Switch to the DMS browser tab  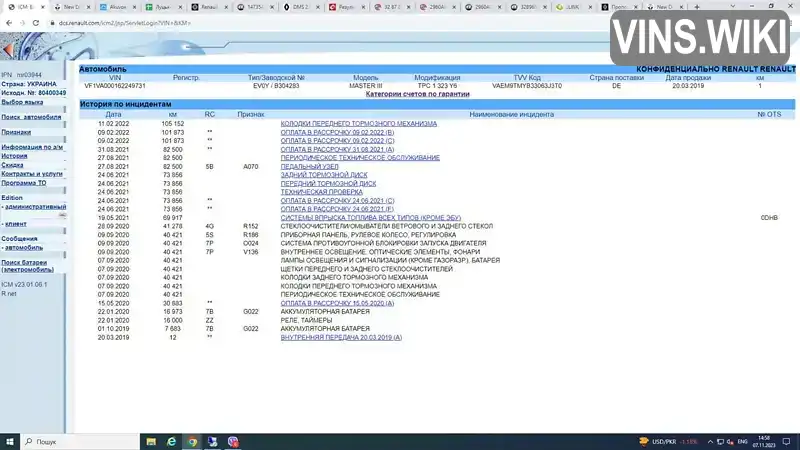coord(301,7)
